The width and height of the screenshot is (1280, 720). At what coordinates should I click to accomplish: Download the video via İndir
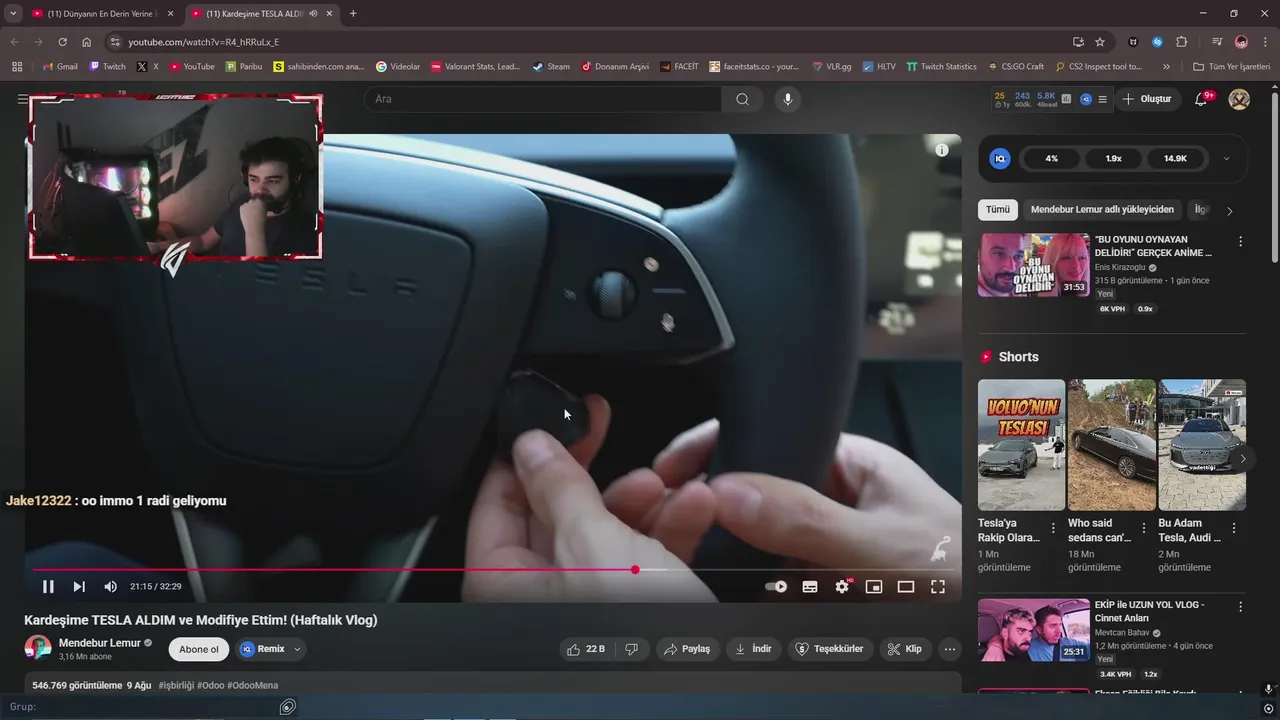coord(753,649)
